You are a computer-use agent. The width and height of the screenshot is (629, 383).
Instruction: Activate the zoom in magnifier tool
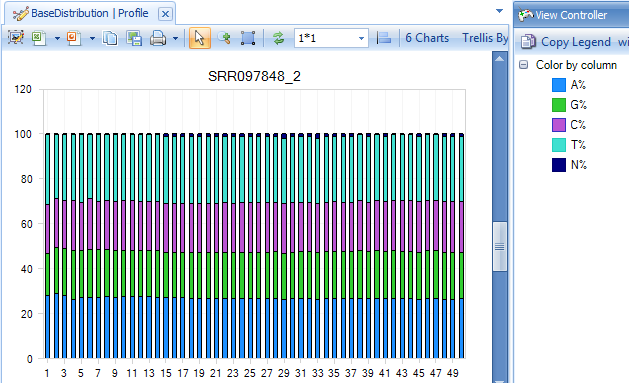pos(224,38)
